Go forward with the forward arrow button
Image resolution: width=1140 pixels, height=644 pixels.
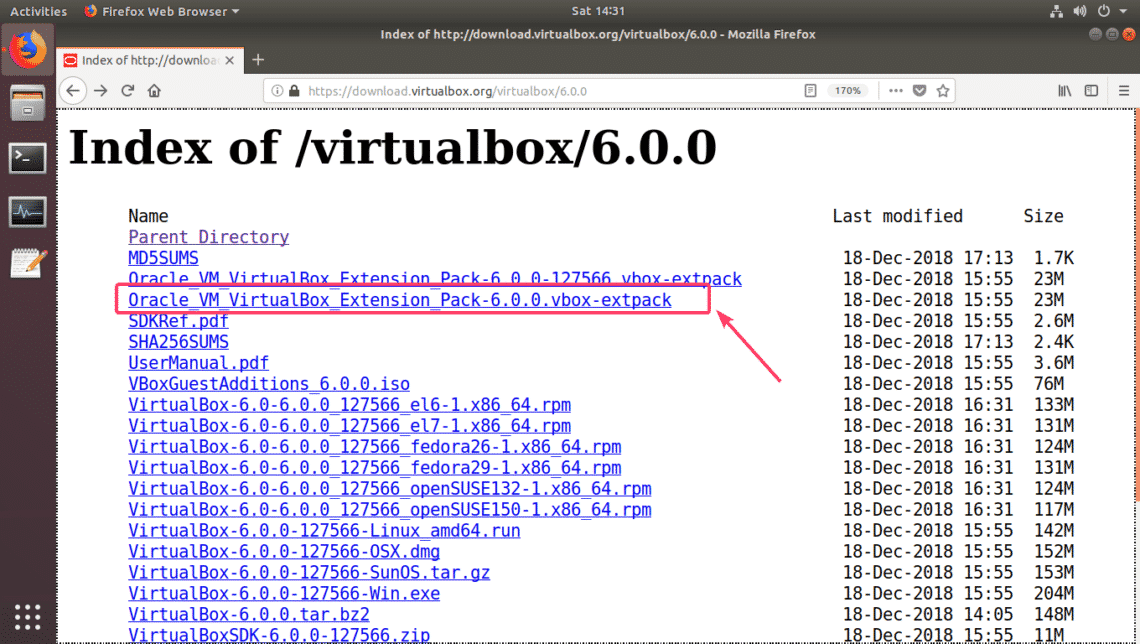(x=101, y=91)
